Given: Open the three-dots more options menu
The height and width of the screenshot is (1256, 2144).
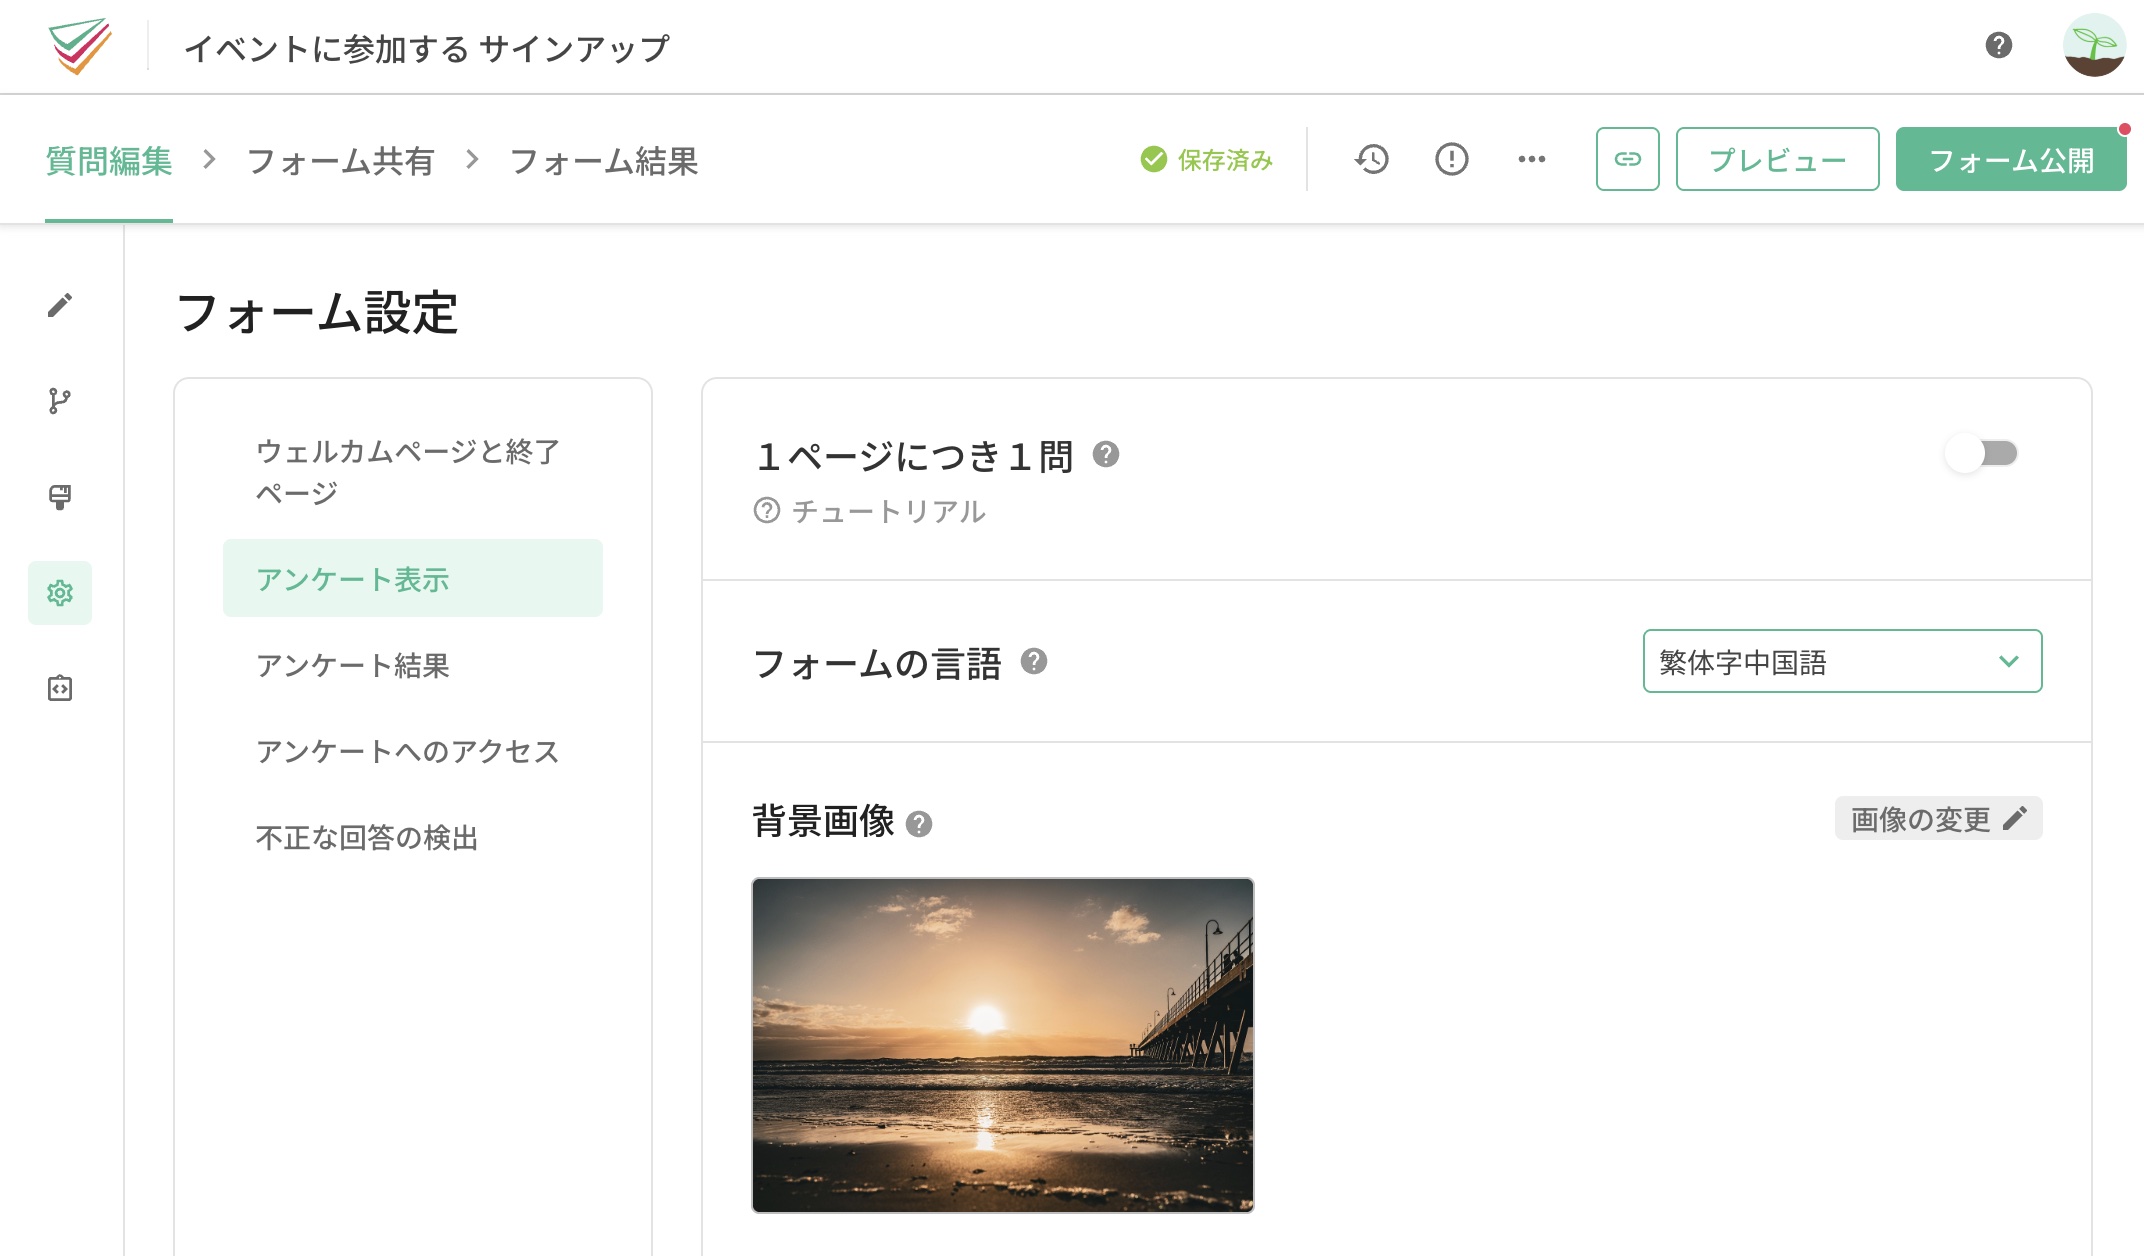Looking at the screenshot, I should click(x=1531, y=159).
